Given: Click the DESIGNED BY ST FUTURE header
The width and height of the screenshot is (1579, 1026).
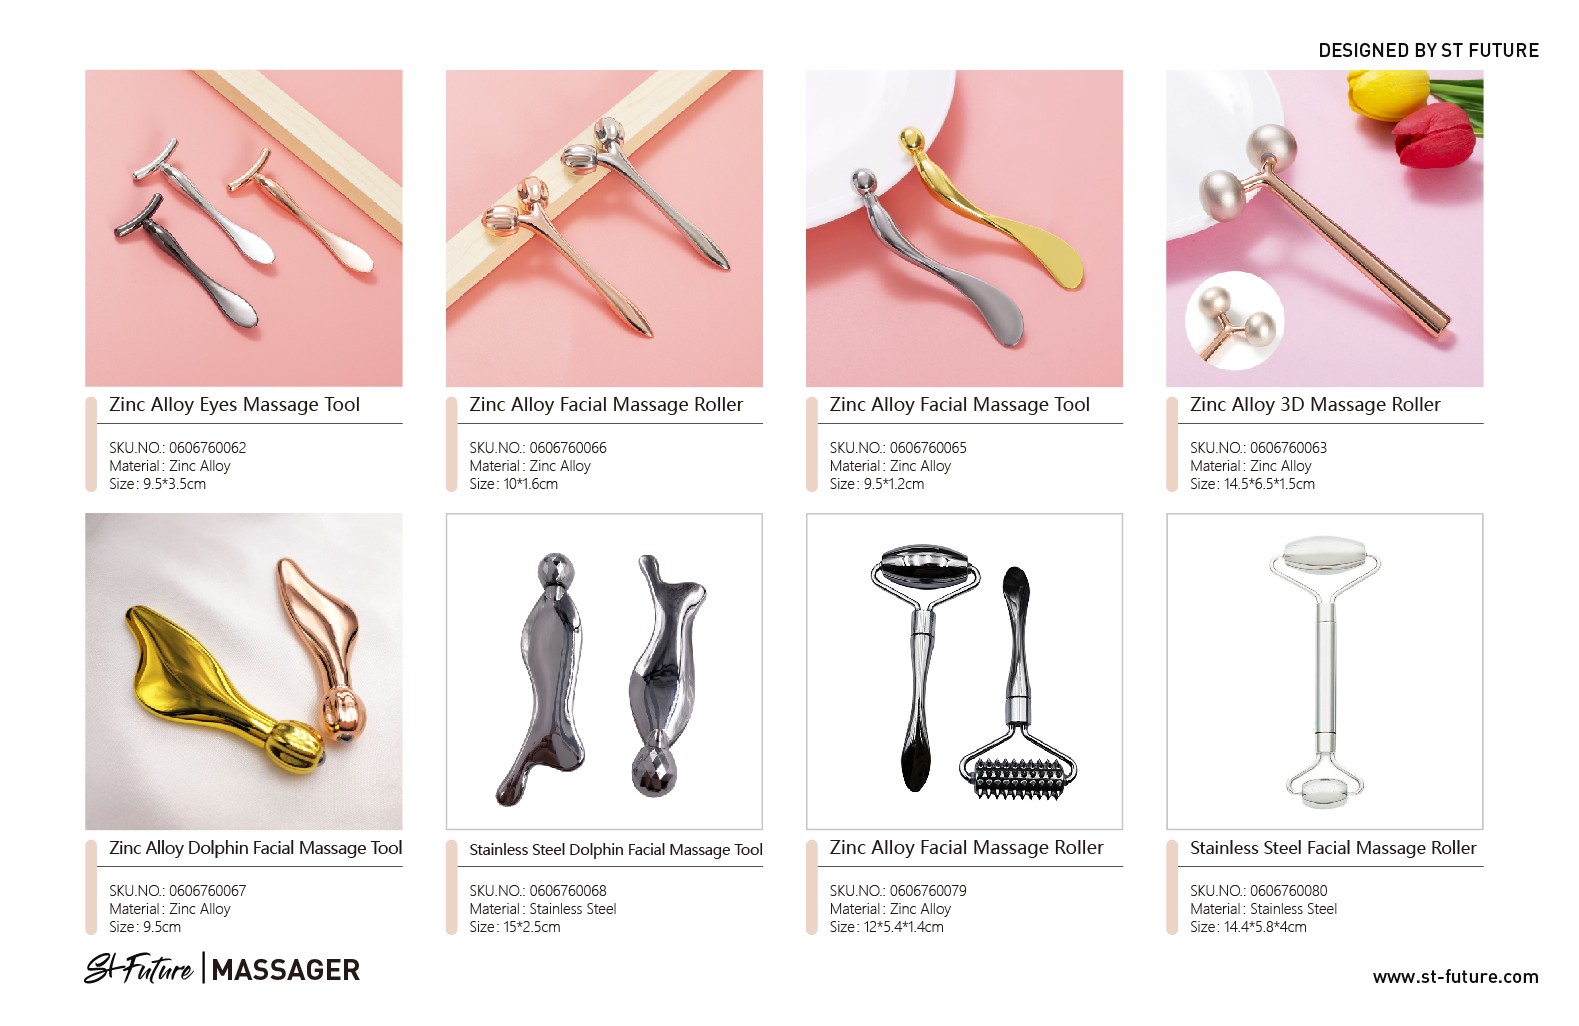Looking at the screenshot, I should (x=1428, y=50).
